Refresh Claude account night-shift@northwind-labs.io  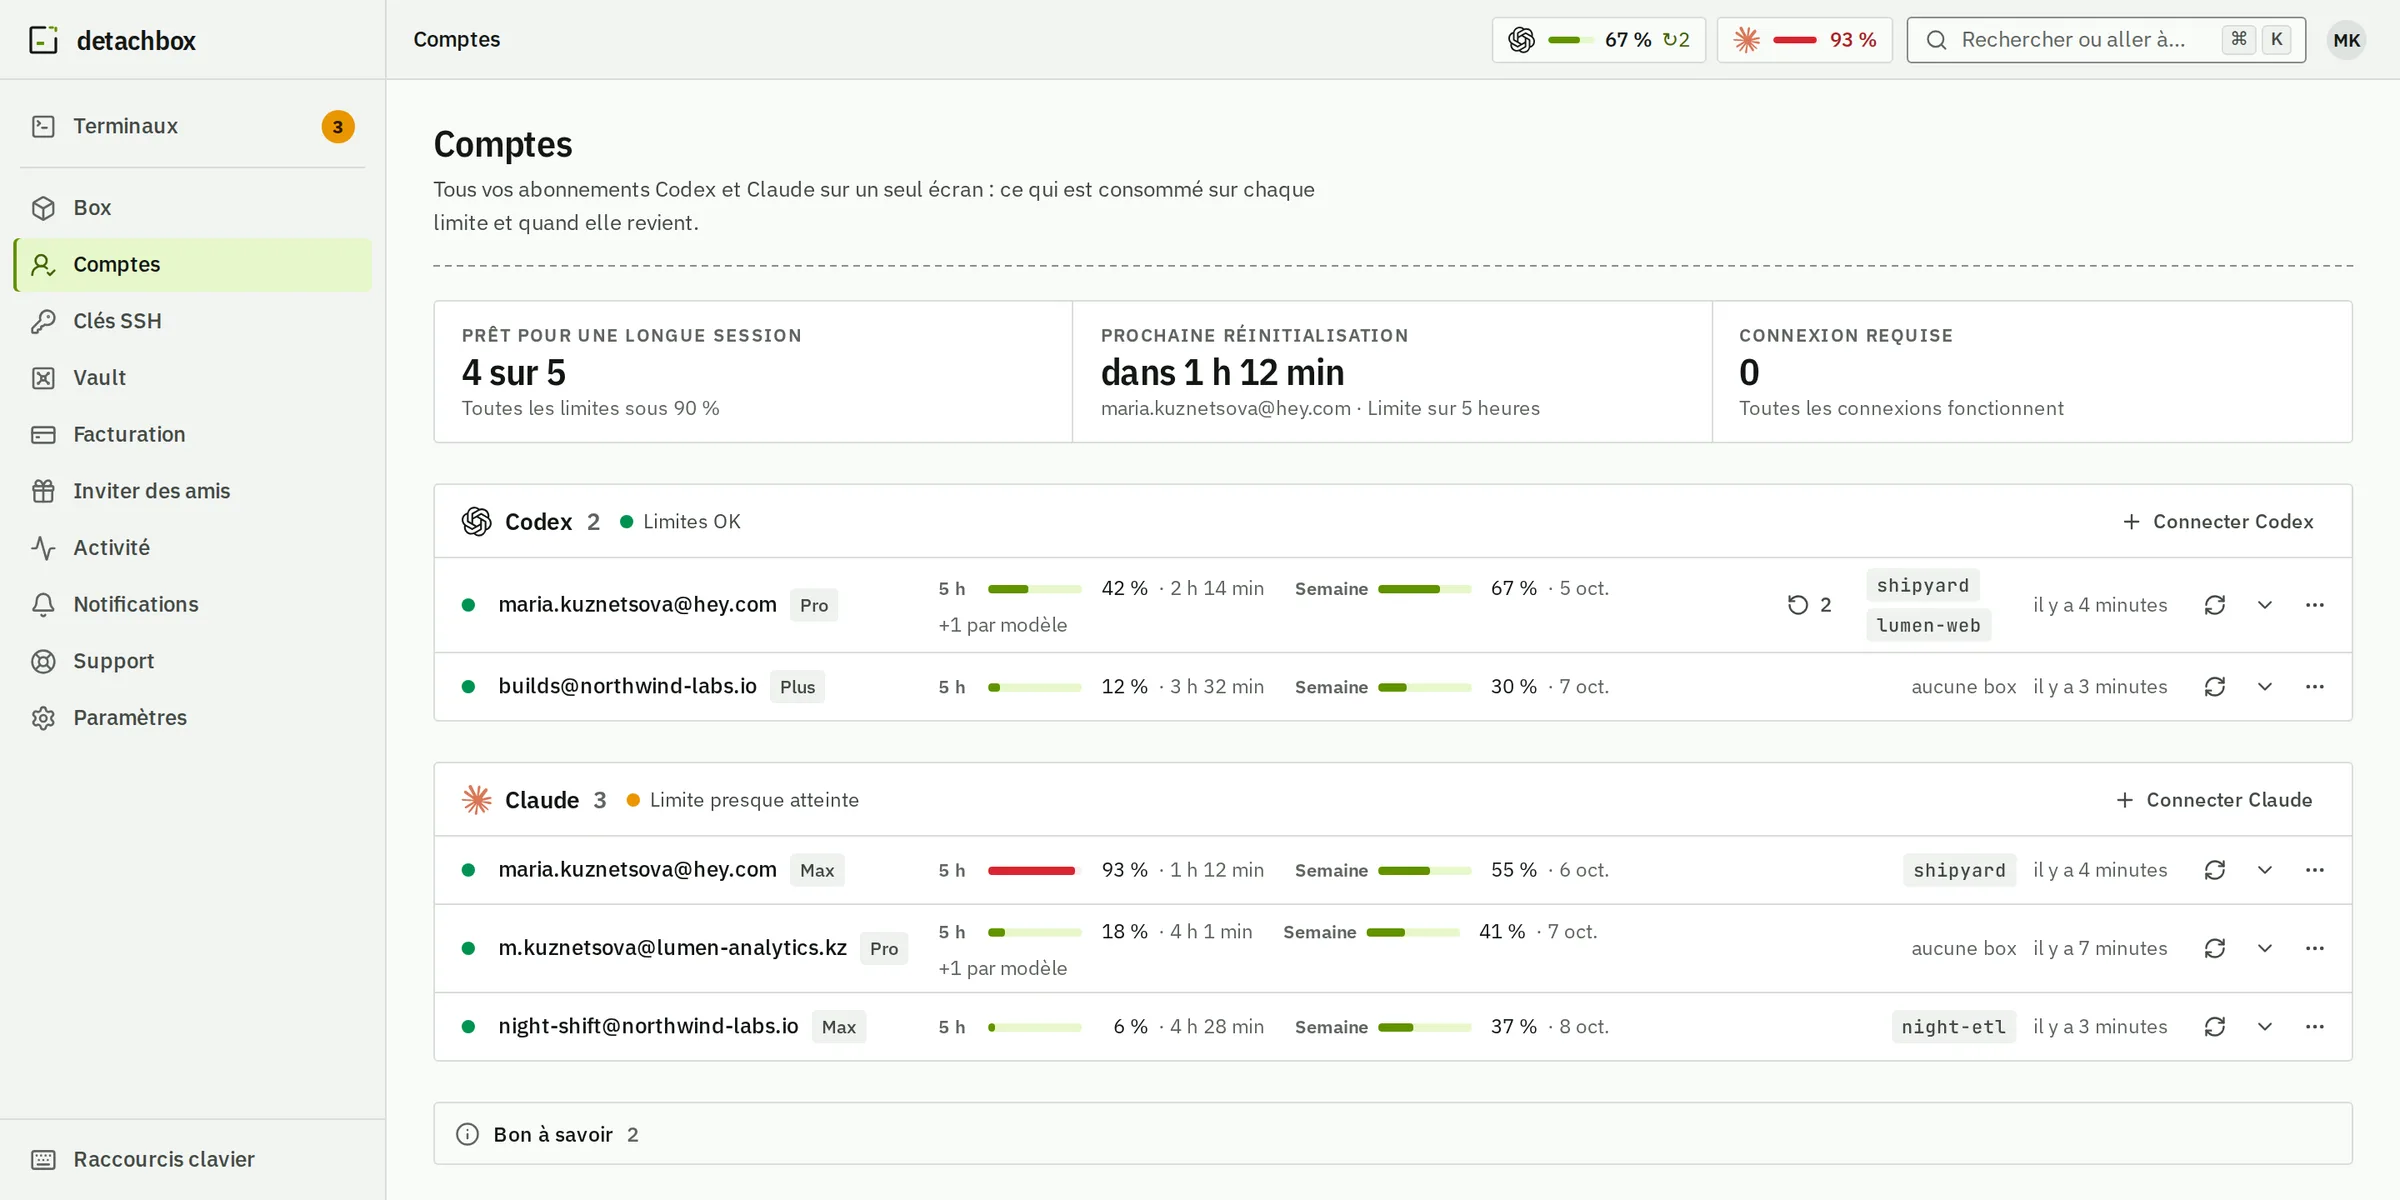pyautogui.click(x=2214, y=1027)
